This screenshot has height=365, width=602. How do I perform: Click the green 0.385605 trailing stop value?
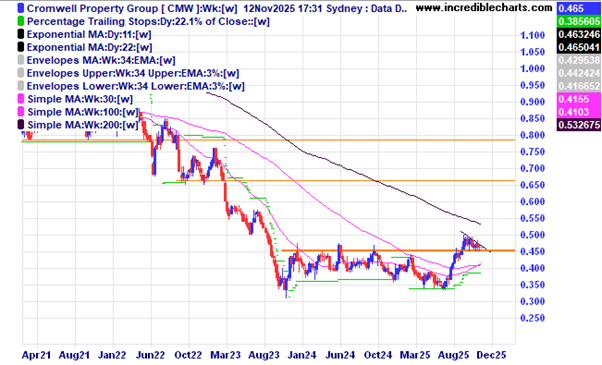click(x=579, y=21)
